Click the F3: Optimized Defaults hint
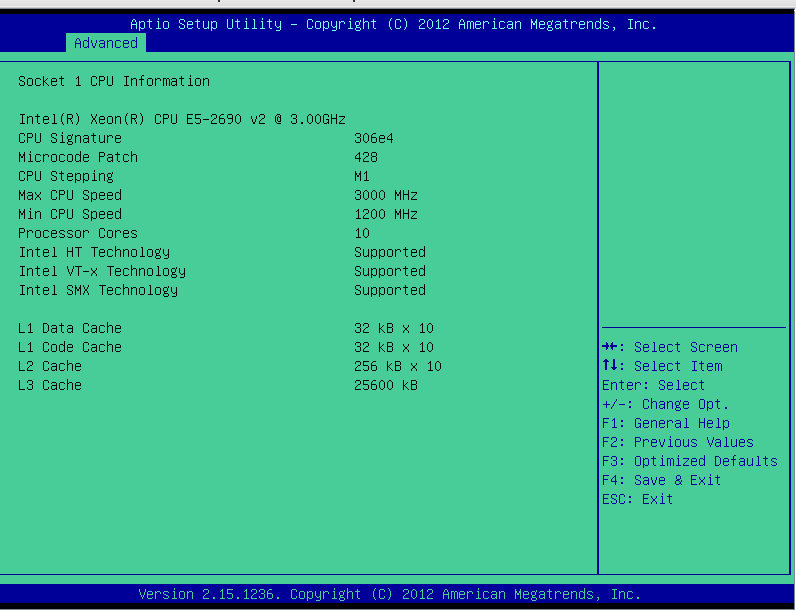This screenshot has width=796, height=610. (690, 461)
